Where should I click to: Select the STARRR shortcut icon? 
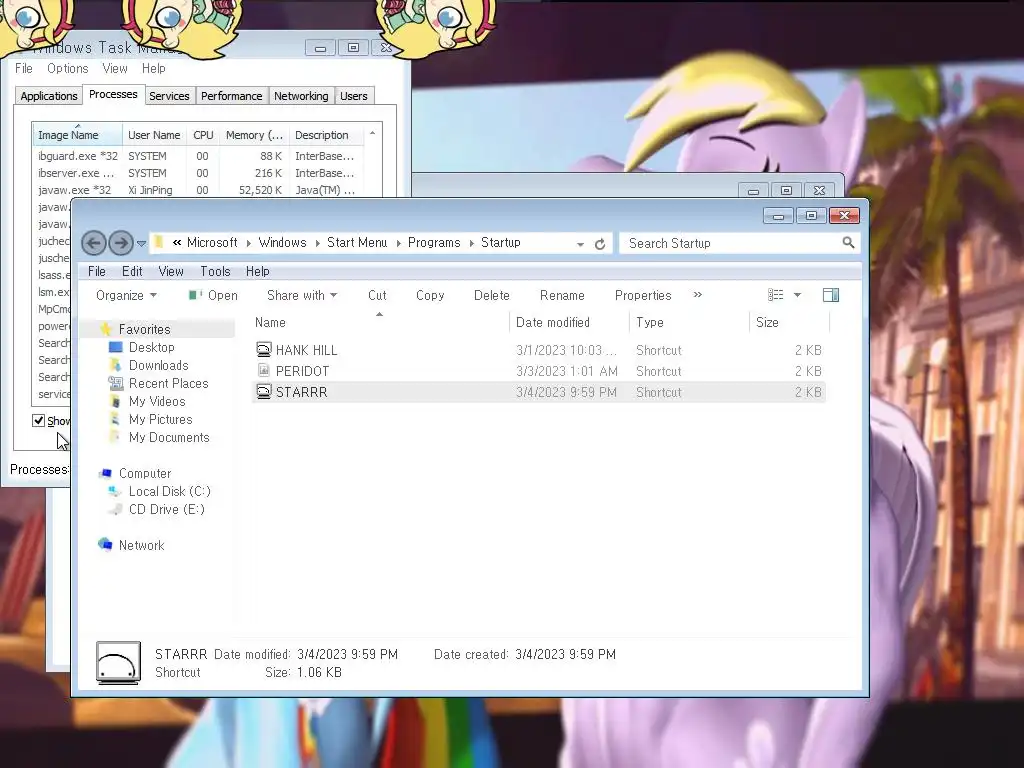[x=263, y=392]
